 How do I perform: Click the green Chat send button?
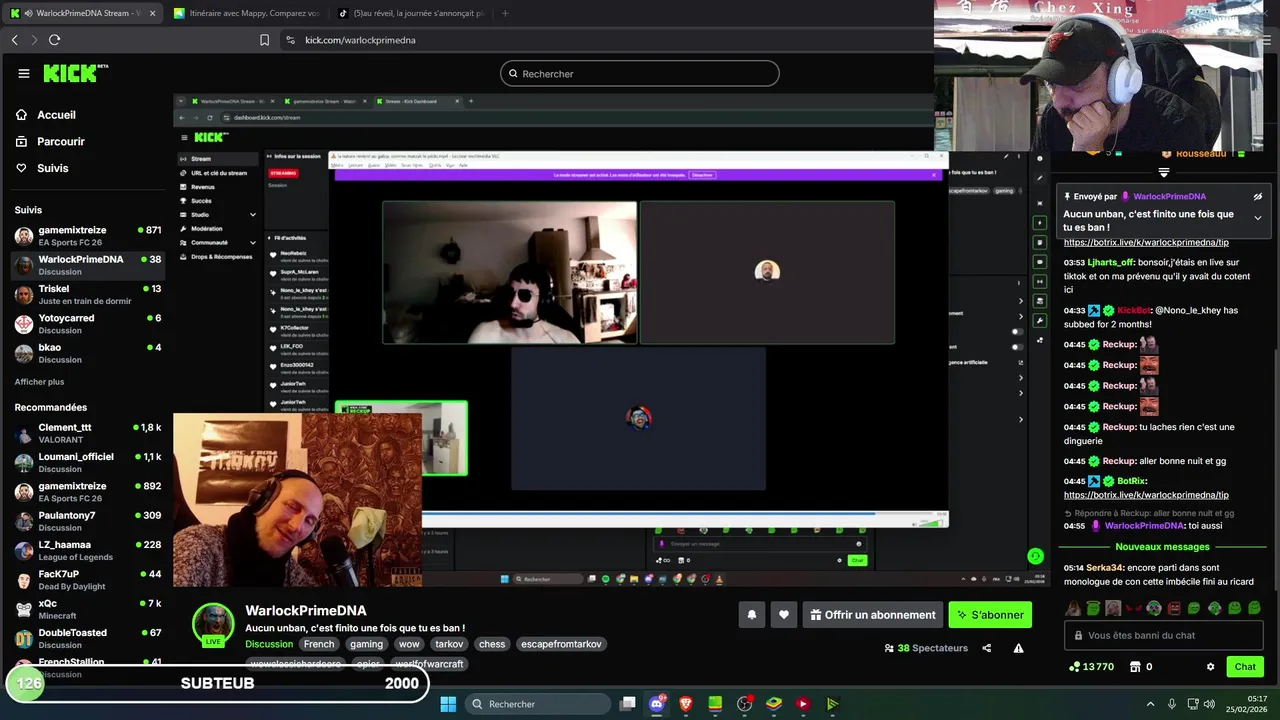1245,667
